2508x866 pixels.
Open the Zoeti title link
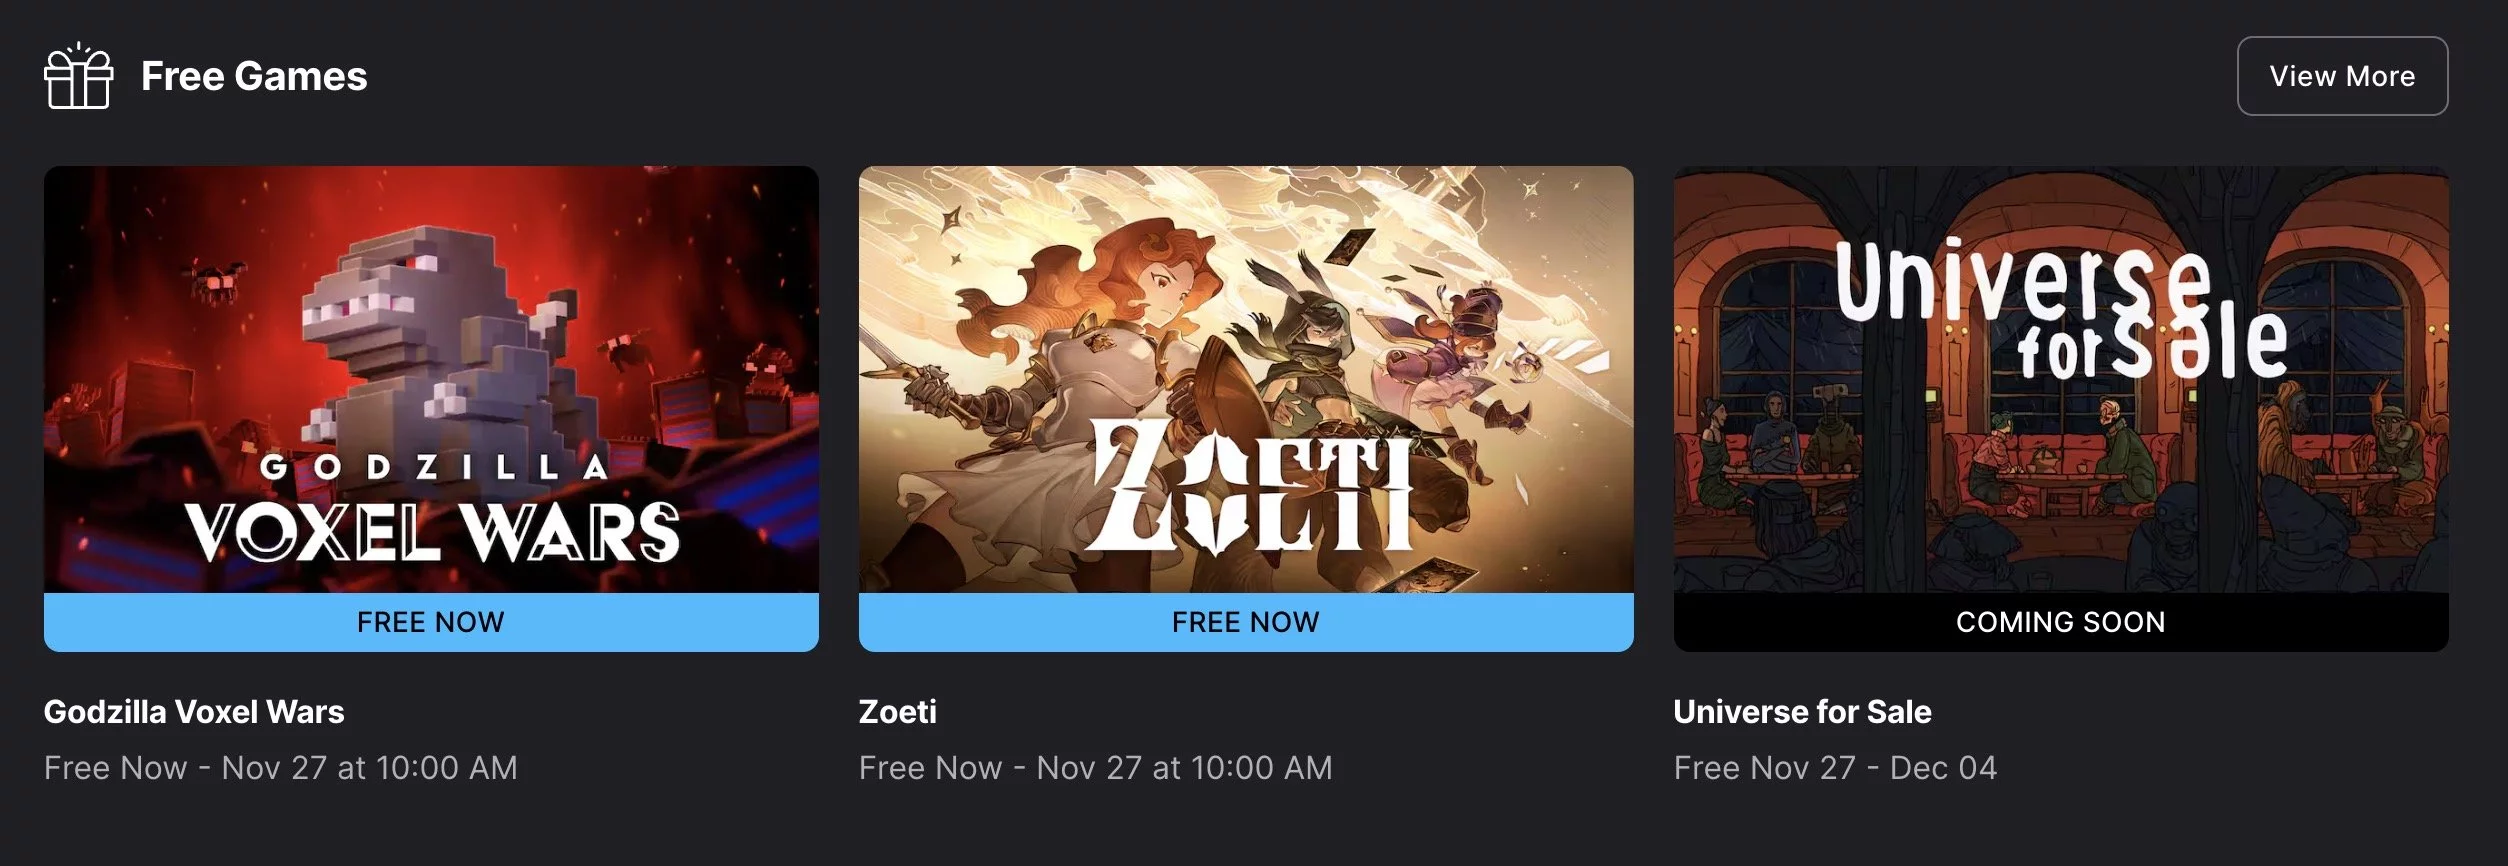(898, 712)
